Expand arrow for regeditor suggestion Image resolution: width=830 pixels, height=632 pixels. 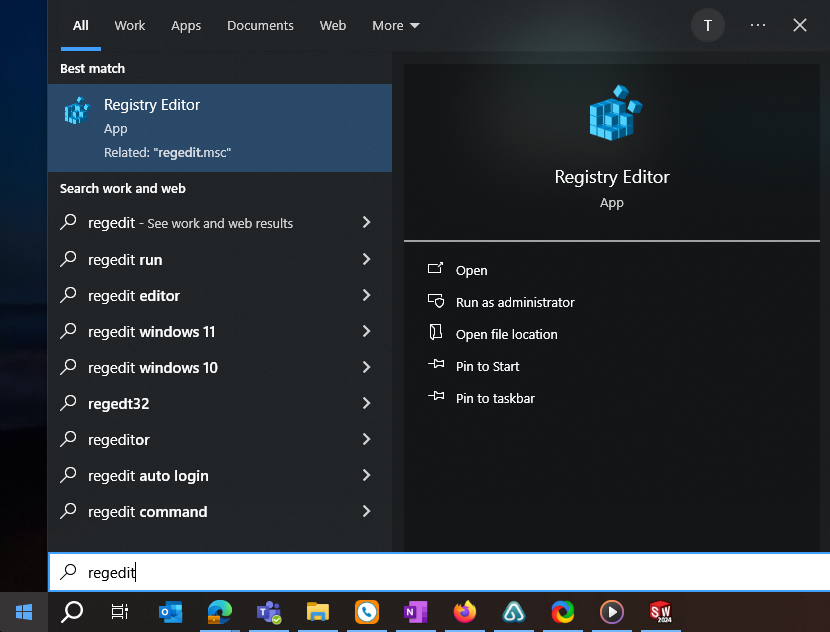(366, 439)
